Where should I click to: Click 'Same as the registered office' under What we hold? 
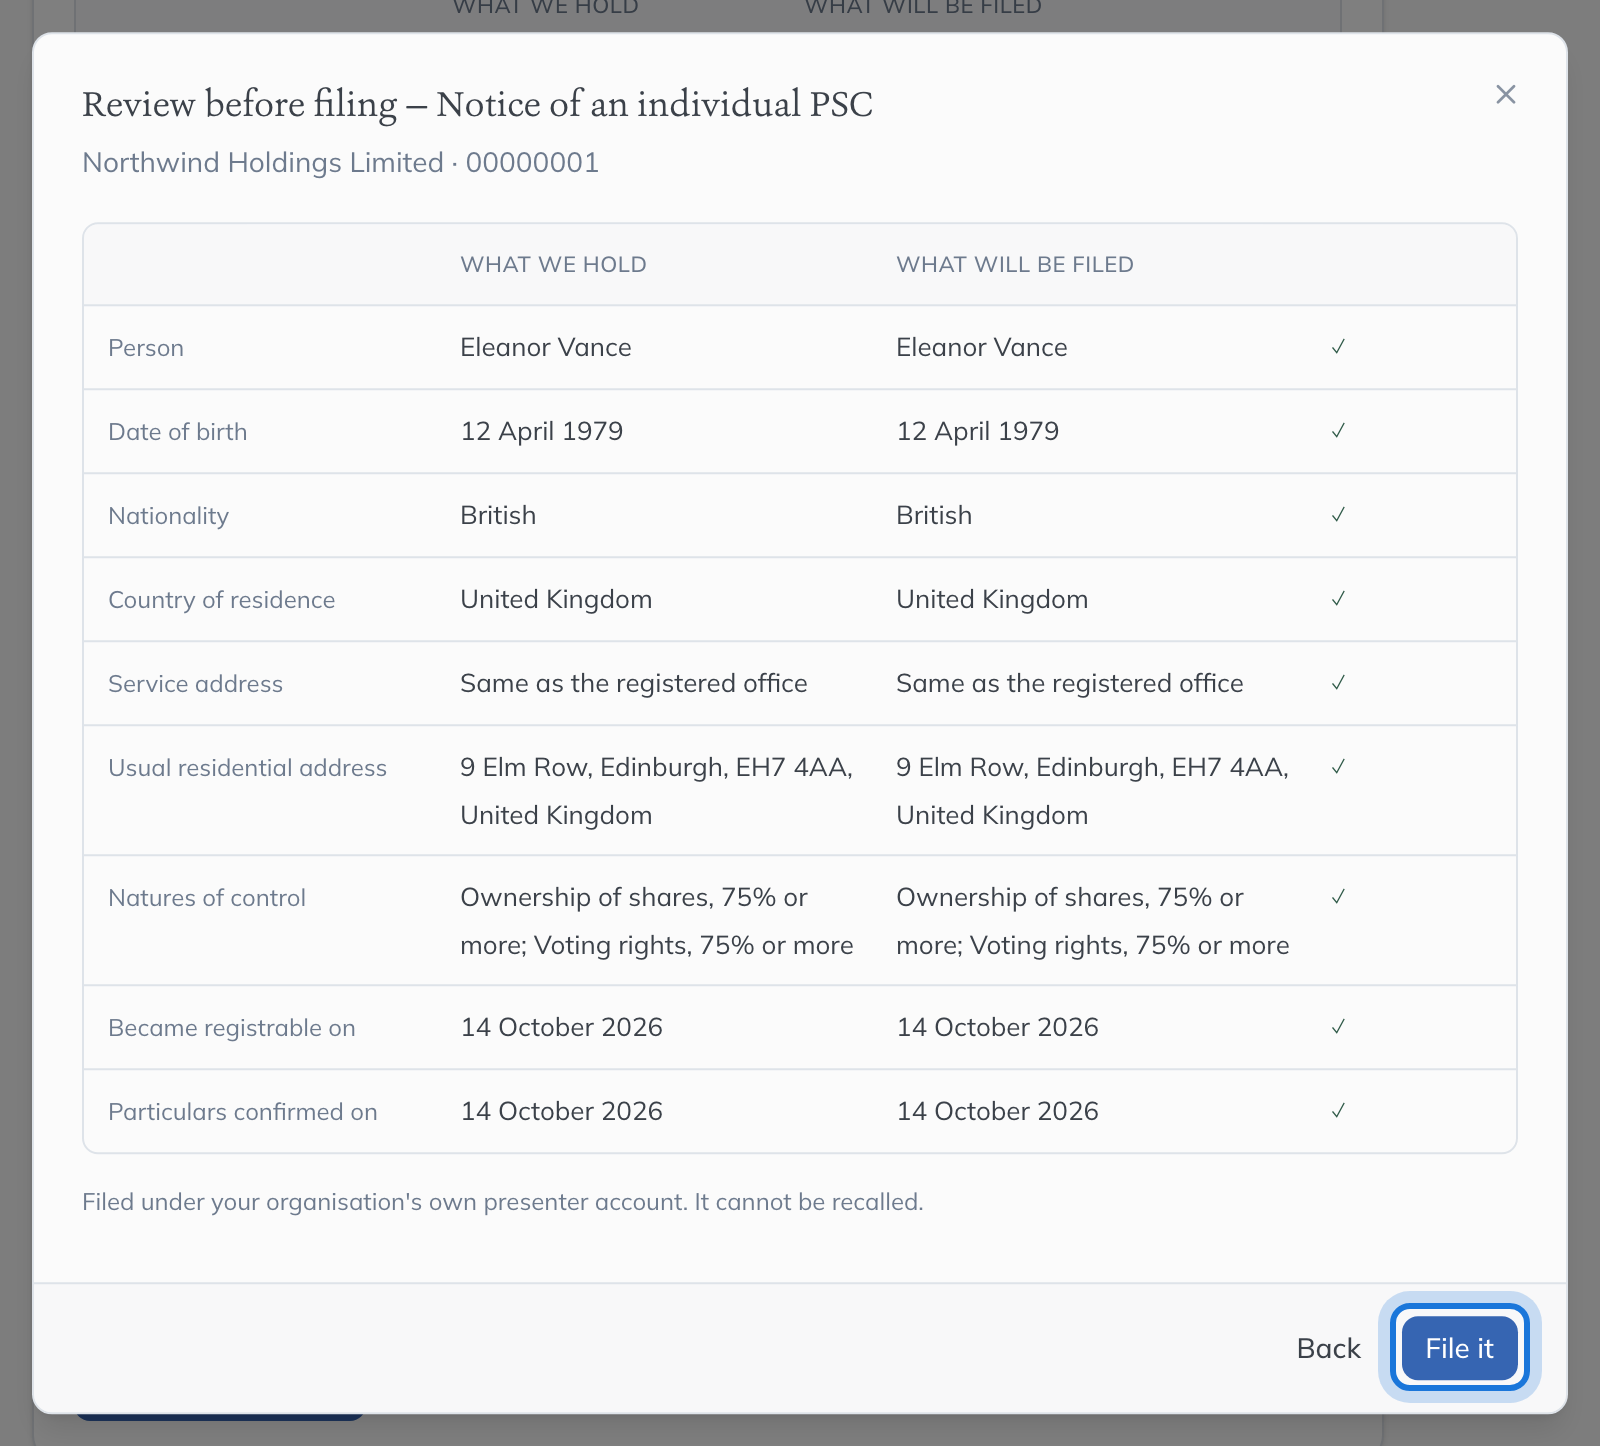pyautogui.click(x=633, y=683)
